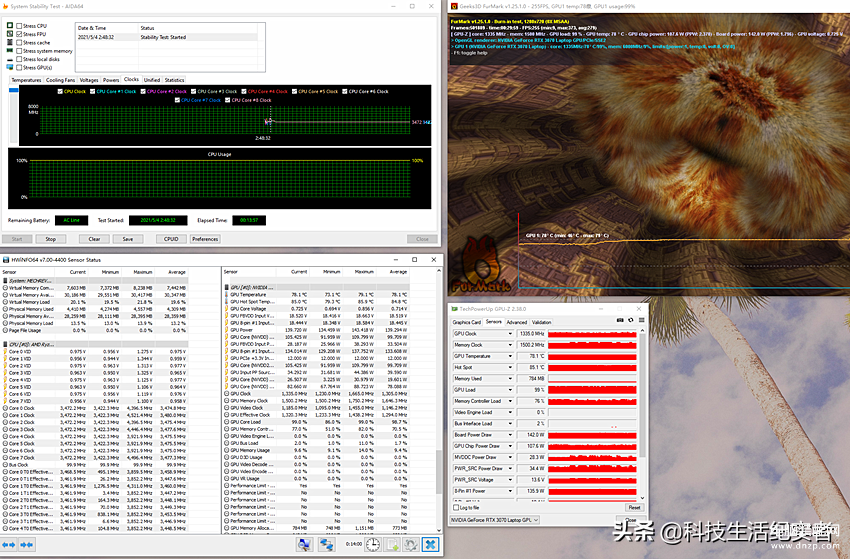Uncheck Stress FPU checkbox
The height and width of the screenshot is (559, 850).
coord(20,34)
